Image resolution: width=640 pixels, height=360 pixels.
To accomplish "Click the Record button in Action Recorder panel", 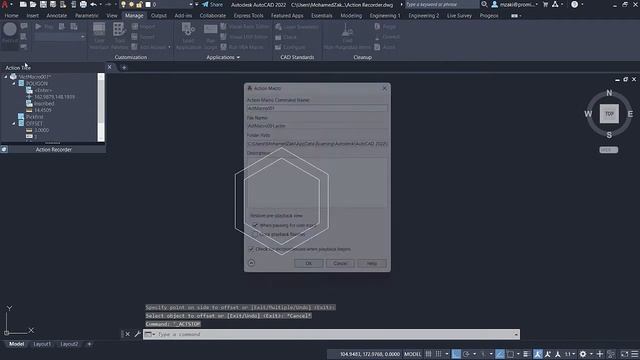I will point(10,33).
